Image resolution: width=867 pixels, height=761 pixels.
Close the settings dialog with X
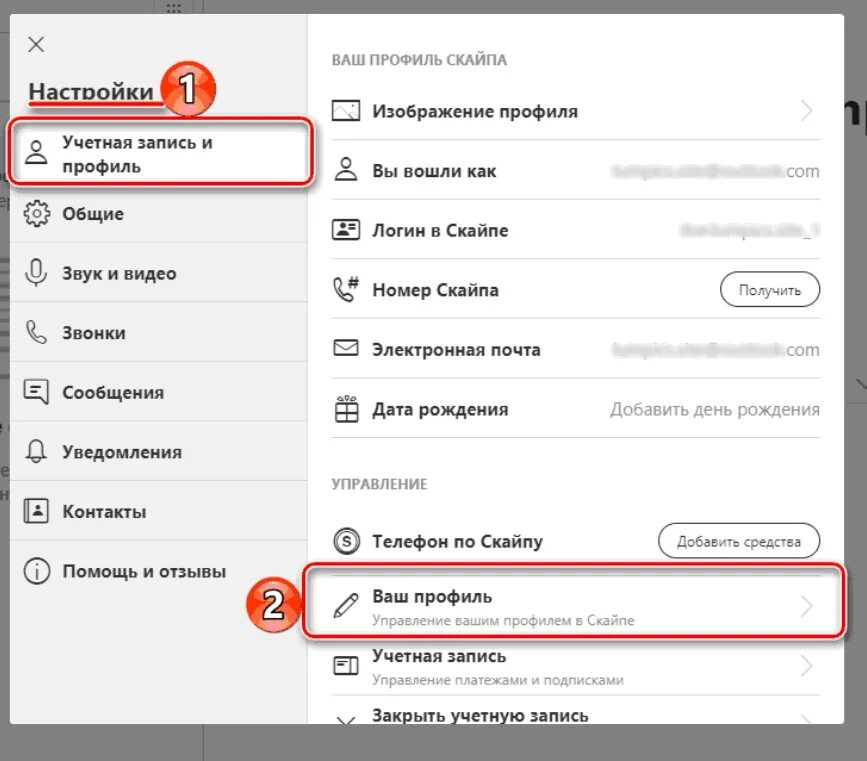36,44
